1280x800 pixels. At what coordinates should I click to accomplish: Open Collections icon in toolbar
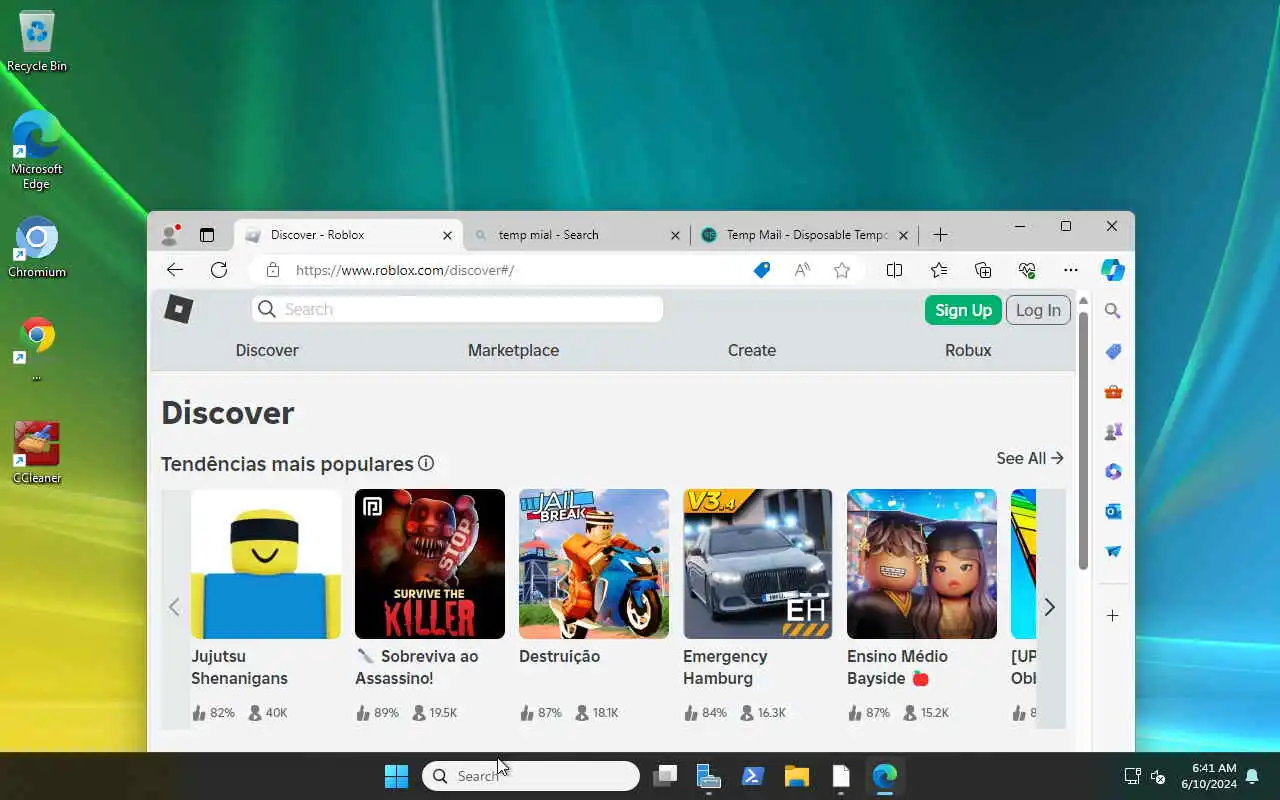983,270
